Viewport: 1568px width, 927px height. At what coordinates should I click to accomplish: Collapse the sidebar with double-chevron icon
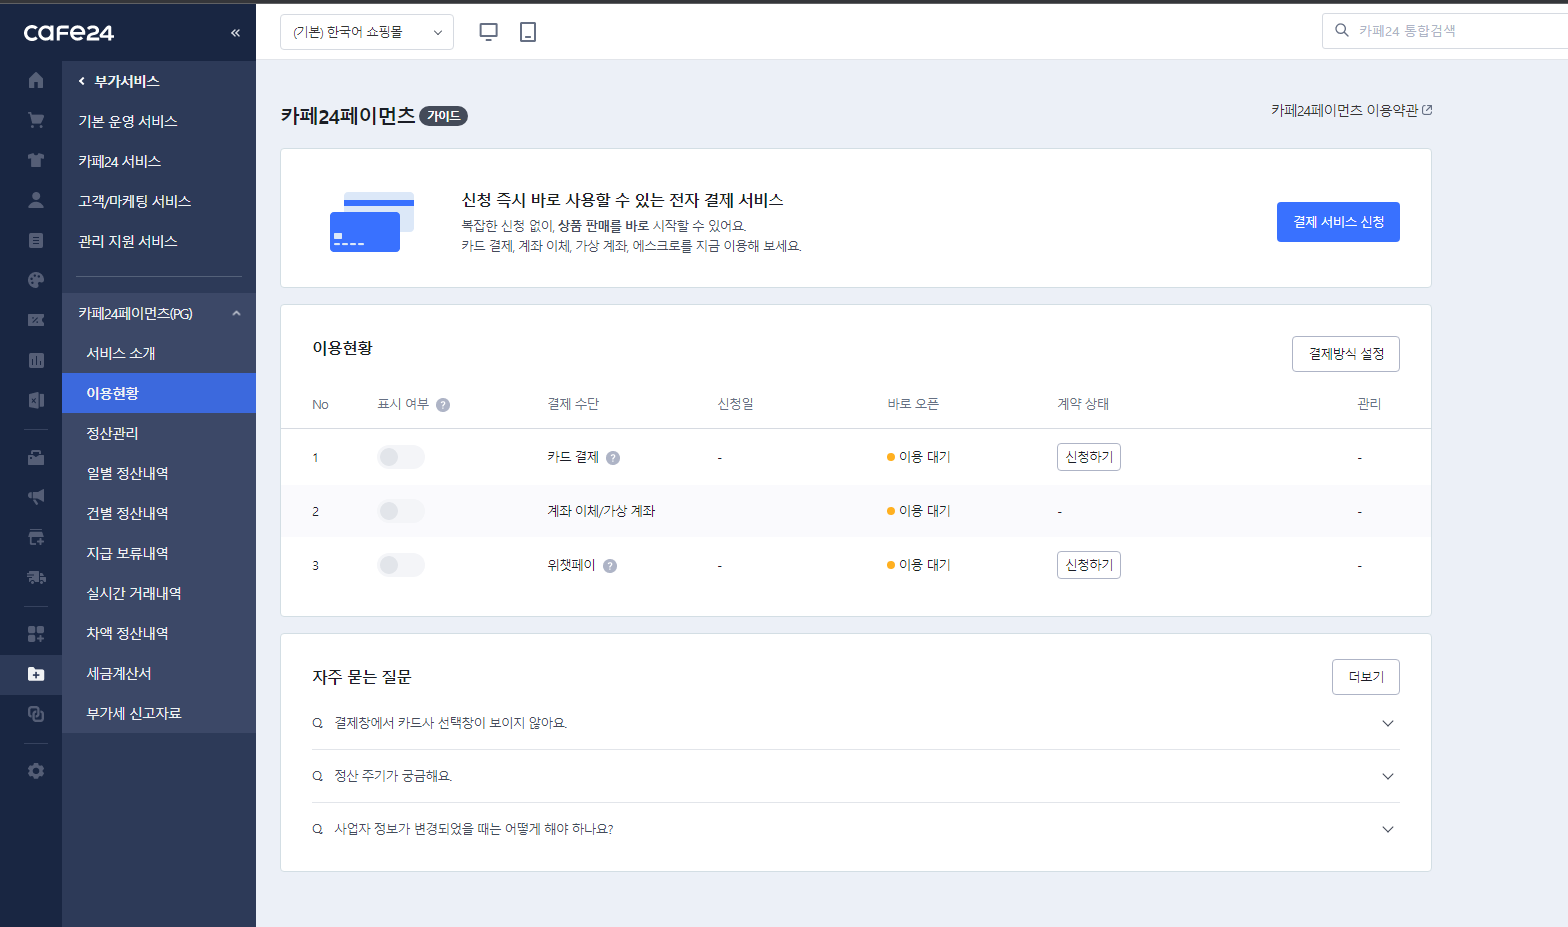pyautogui.click(x=235, y=33)
